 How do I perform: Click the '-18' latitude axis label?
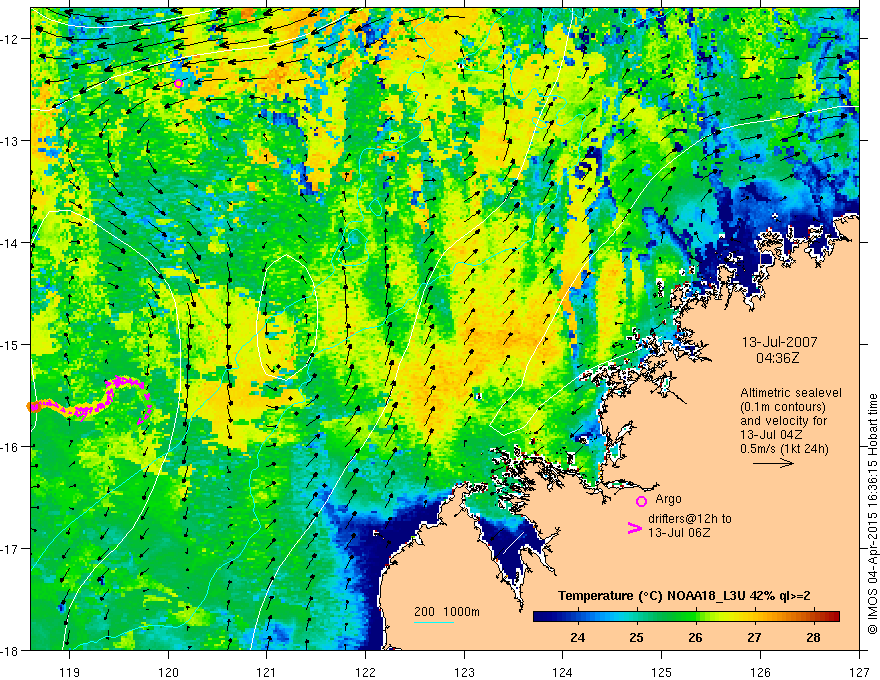pyautogui.click(x=10, y=650)
